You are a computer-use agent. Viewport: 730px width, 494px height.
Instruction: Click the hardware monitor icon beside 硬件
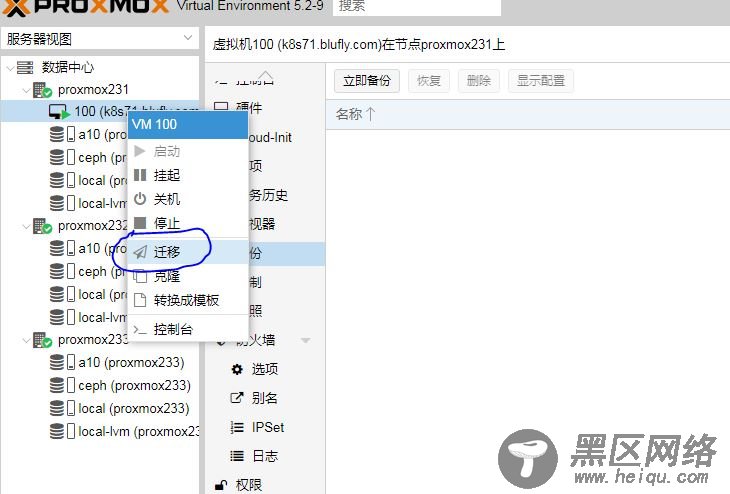click(x=221, y=108)
